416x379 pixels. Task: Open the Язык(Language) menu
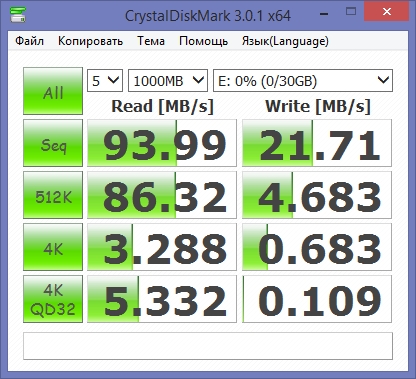click(x=285, y=41)
